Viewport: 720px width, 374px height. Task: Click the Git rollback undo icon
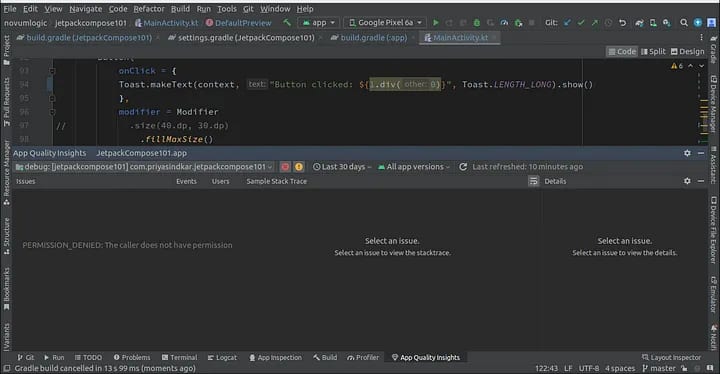623,23
